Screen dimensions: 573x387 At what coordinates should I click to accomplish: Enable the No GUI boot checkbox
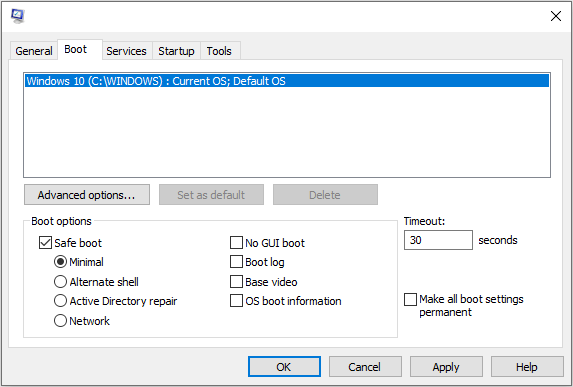coord(236,243)
